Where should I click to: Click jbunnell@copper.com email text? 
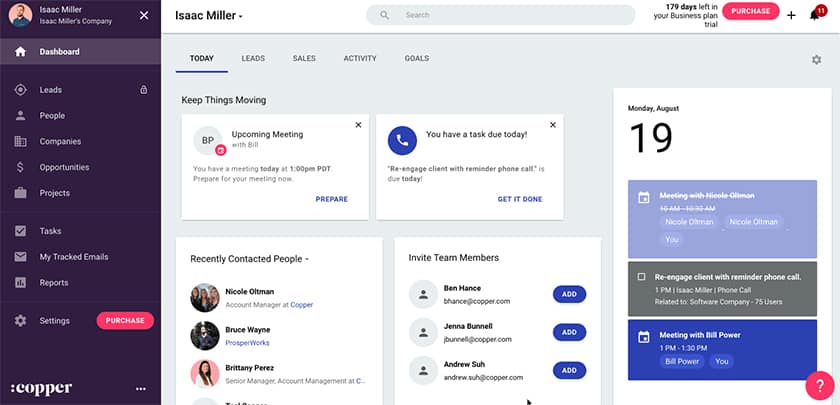tap(477, 339)
